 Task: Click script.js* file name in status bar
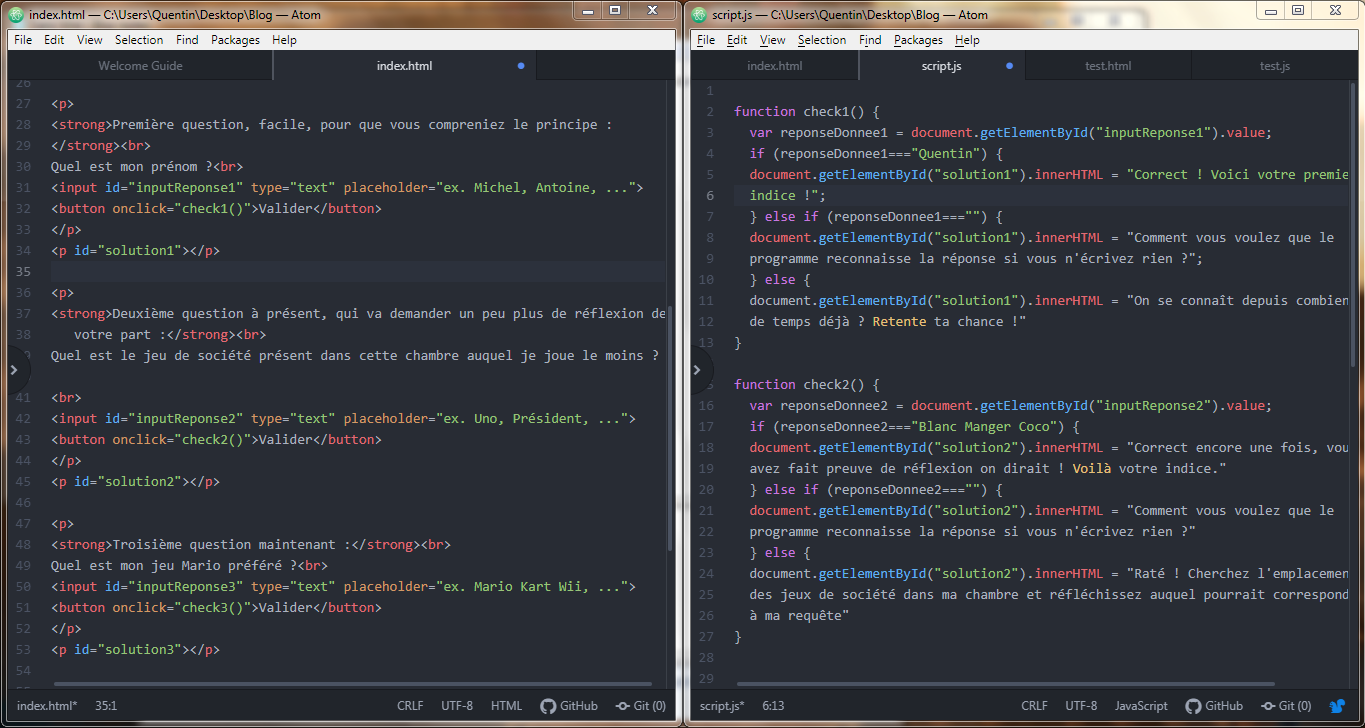coord(721,705)
